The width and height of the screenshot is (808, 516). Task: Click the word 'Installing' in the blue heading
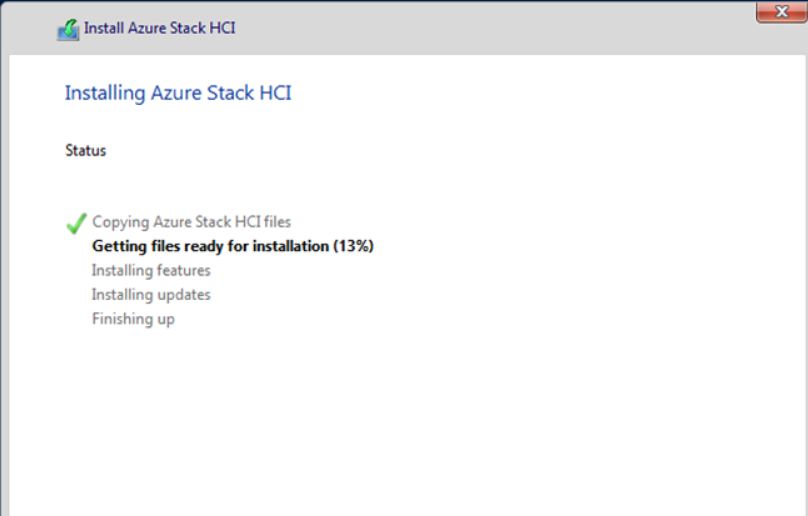(x=104, y=93)
